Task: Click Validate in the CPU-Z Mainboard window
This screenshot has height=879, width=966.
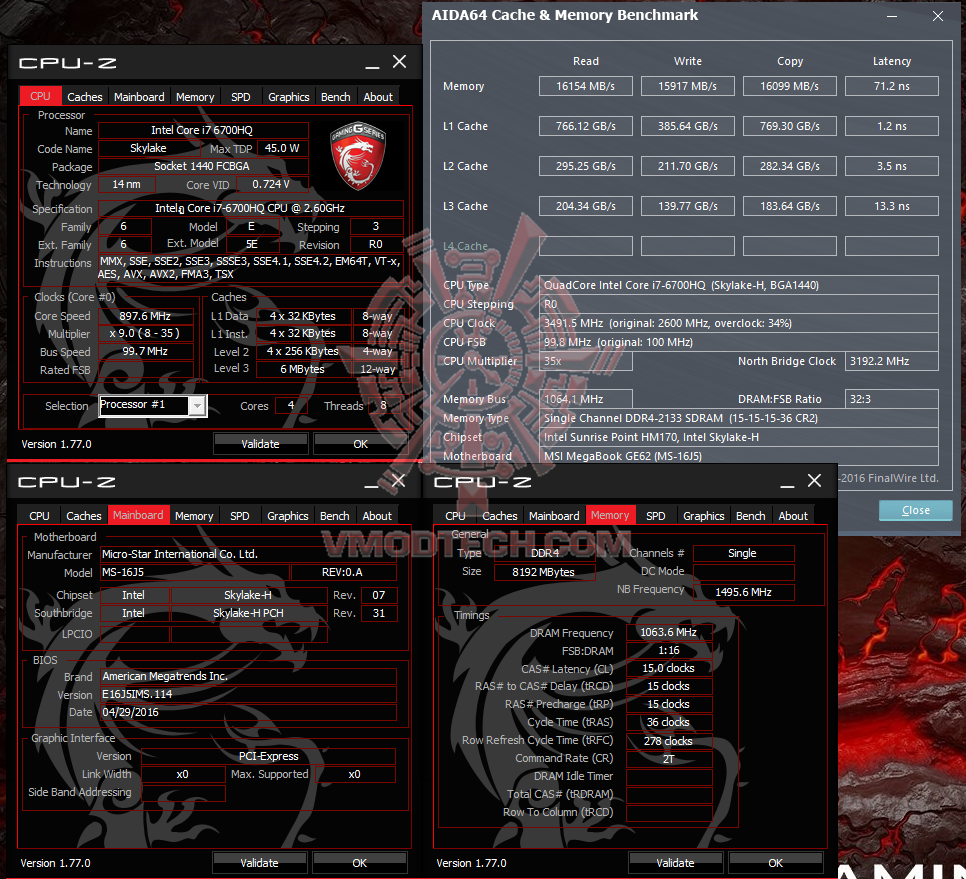Action: pyautogui.click(x=259, y=863)
